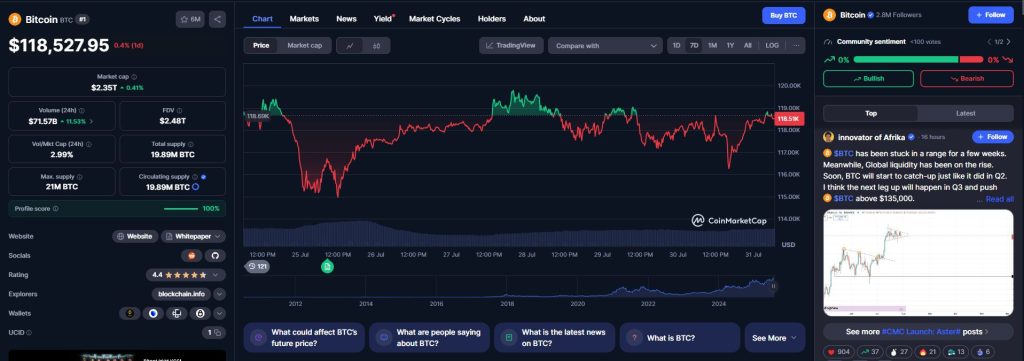Vote Bearish on sentiment
The width and height of the screenshot is (1024, 361).
pyautogui.click(x=967, y=78)
